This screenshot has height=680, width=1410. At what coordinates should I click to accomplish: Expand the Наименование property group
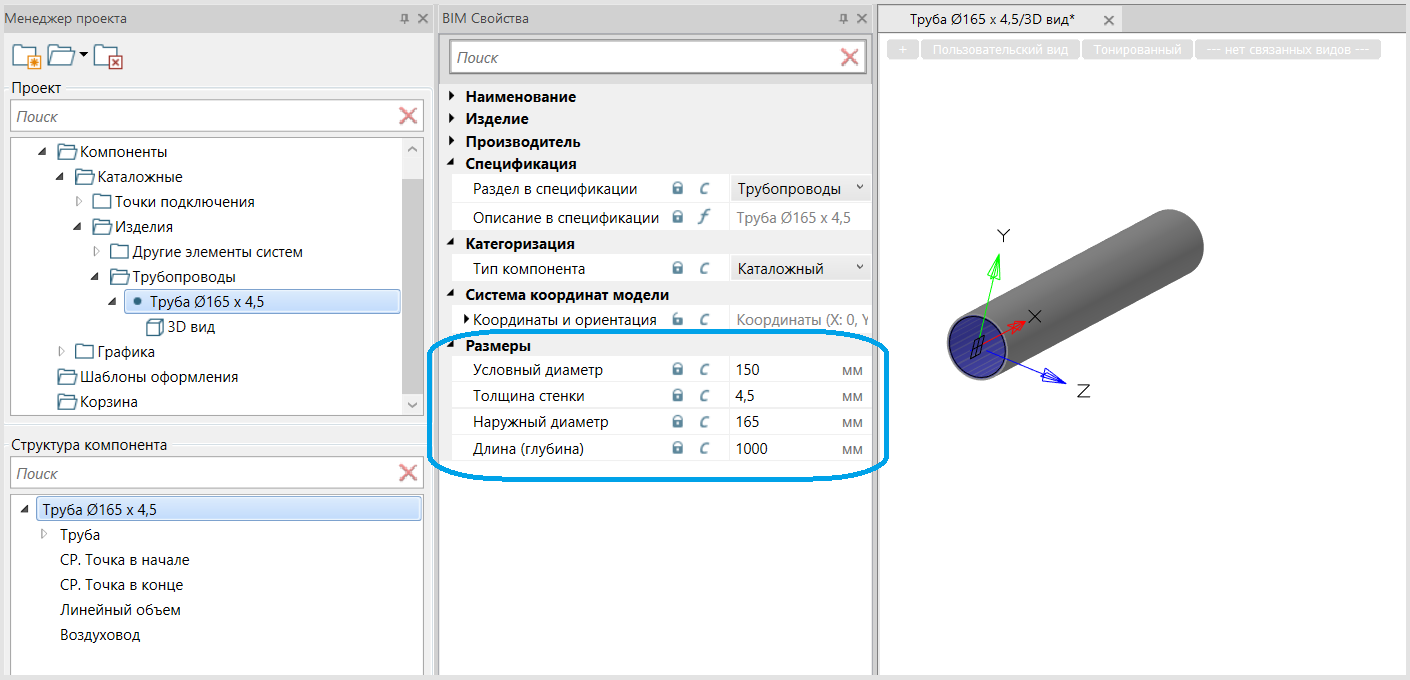tap(452, 97)
